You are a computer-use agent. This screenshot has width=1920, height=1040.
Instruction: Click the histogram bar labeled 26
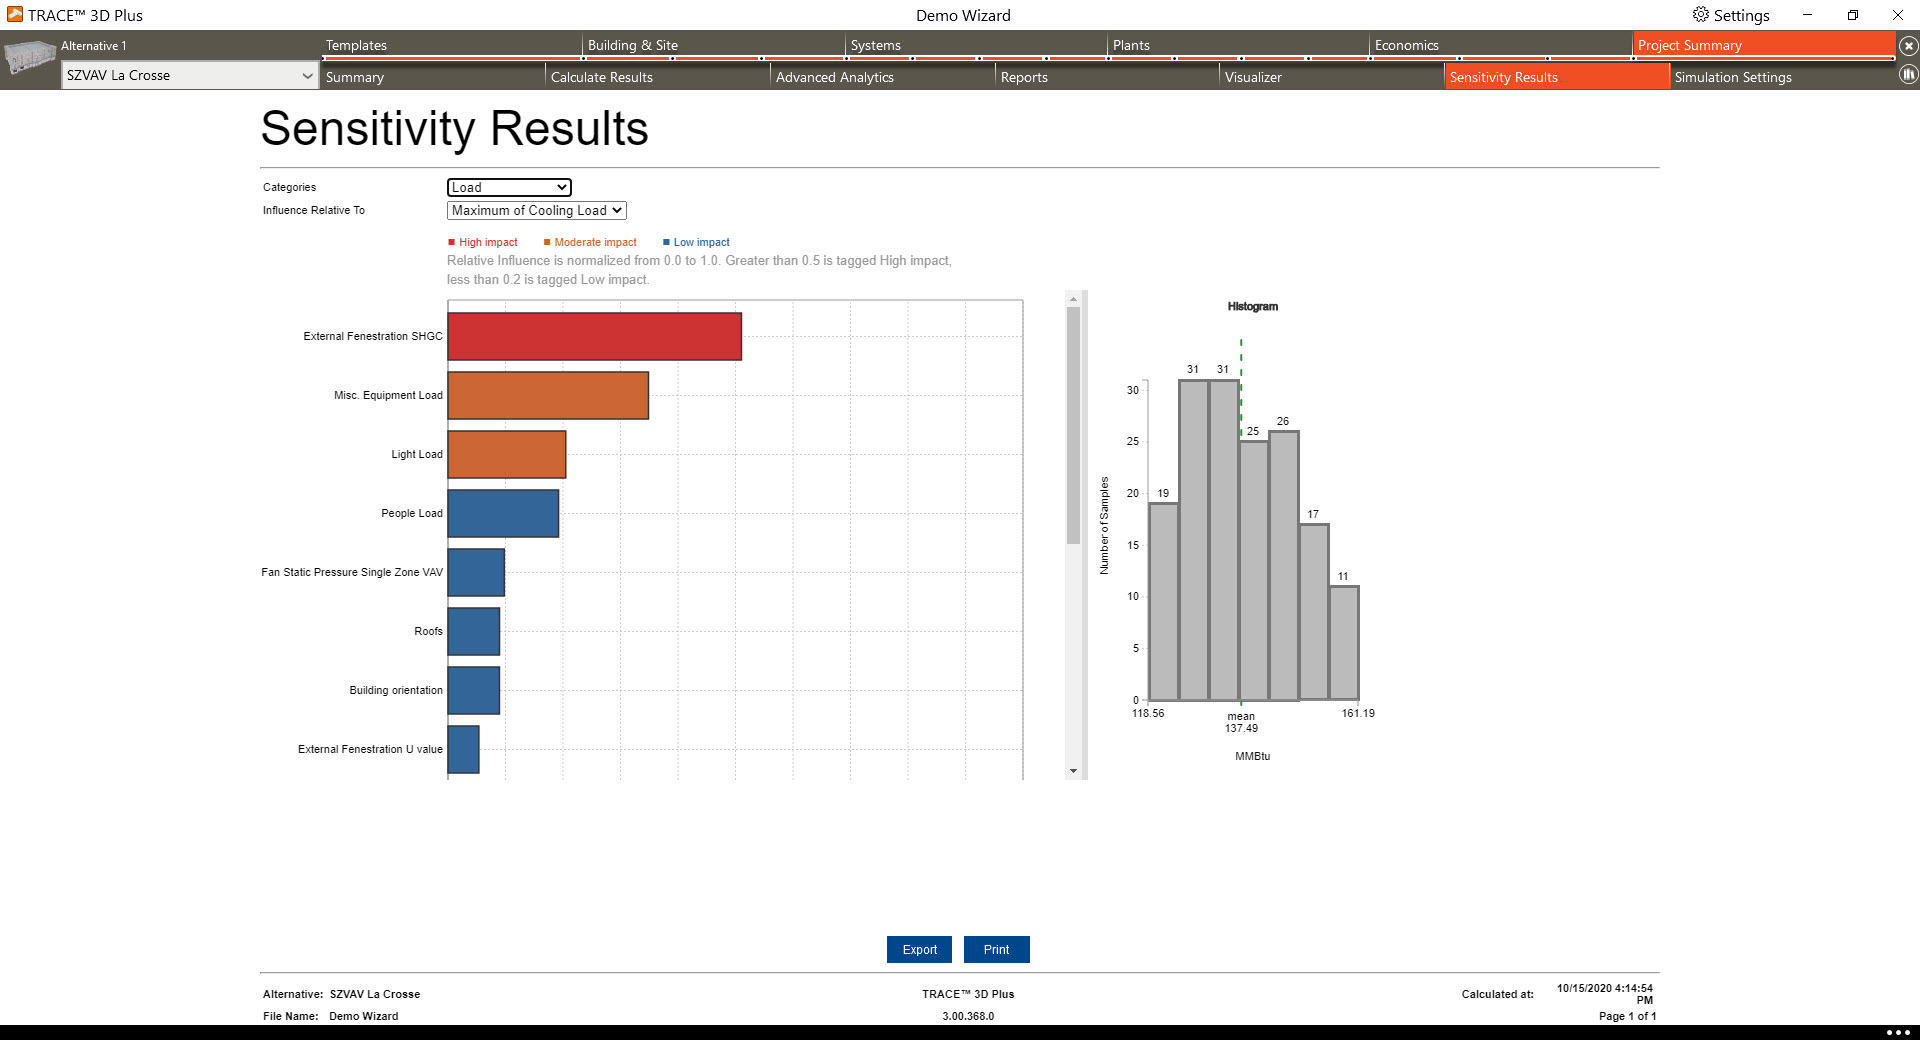1284,565
